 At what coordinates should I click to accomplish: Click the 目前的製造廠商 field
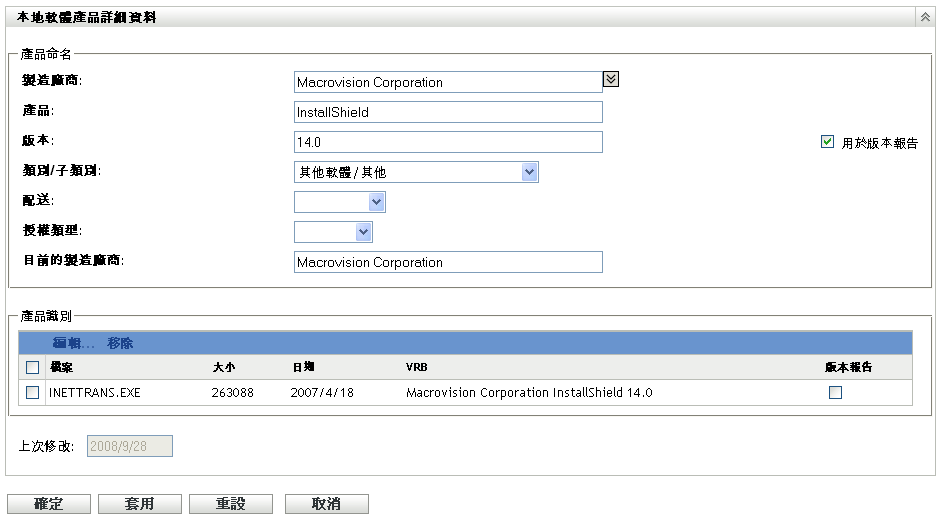click(448, 262)
